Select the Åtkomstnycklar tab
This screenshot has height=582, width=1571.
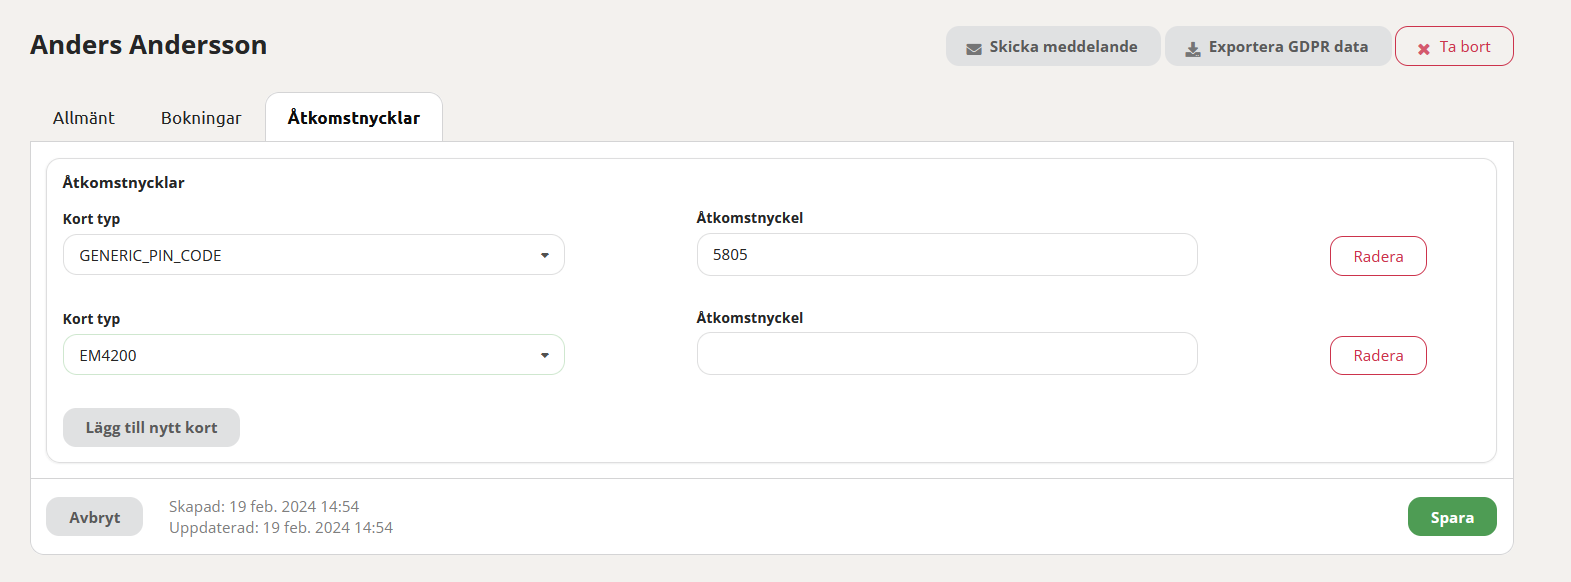tap(354, 118)
